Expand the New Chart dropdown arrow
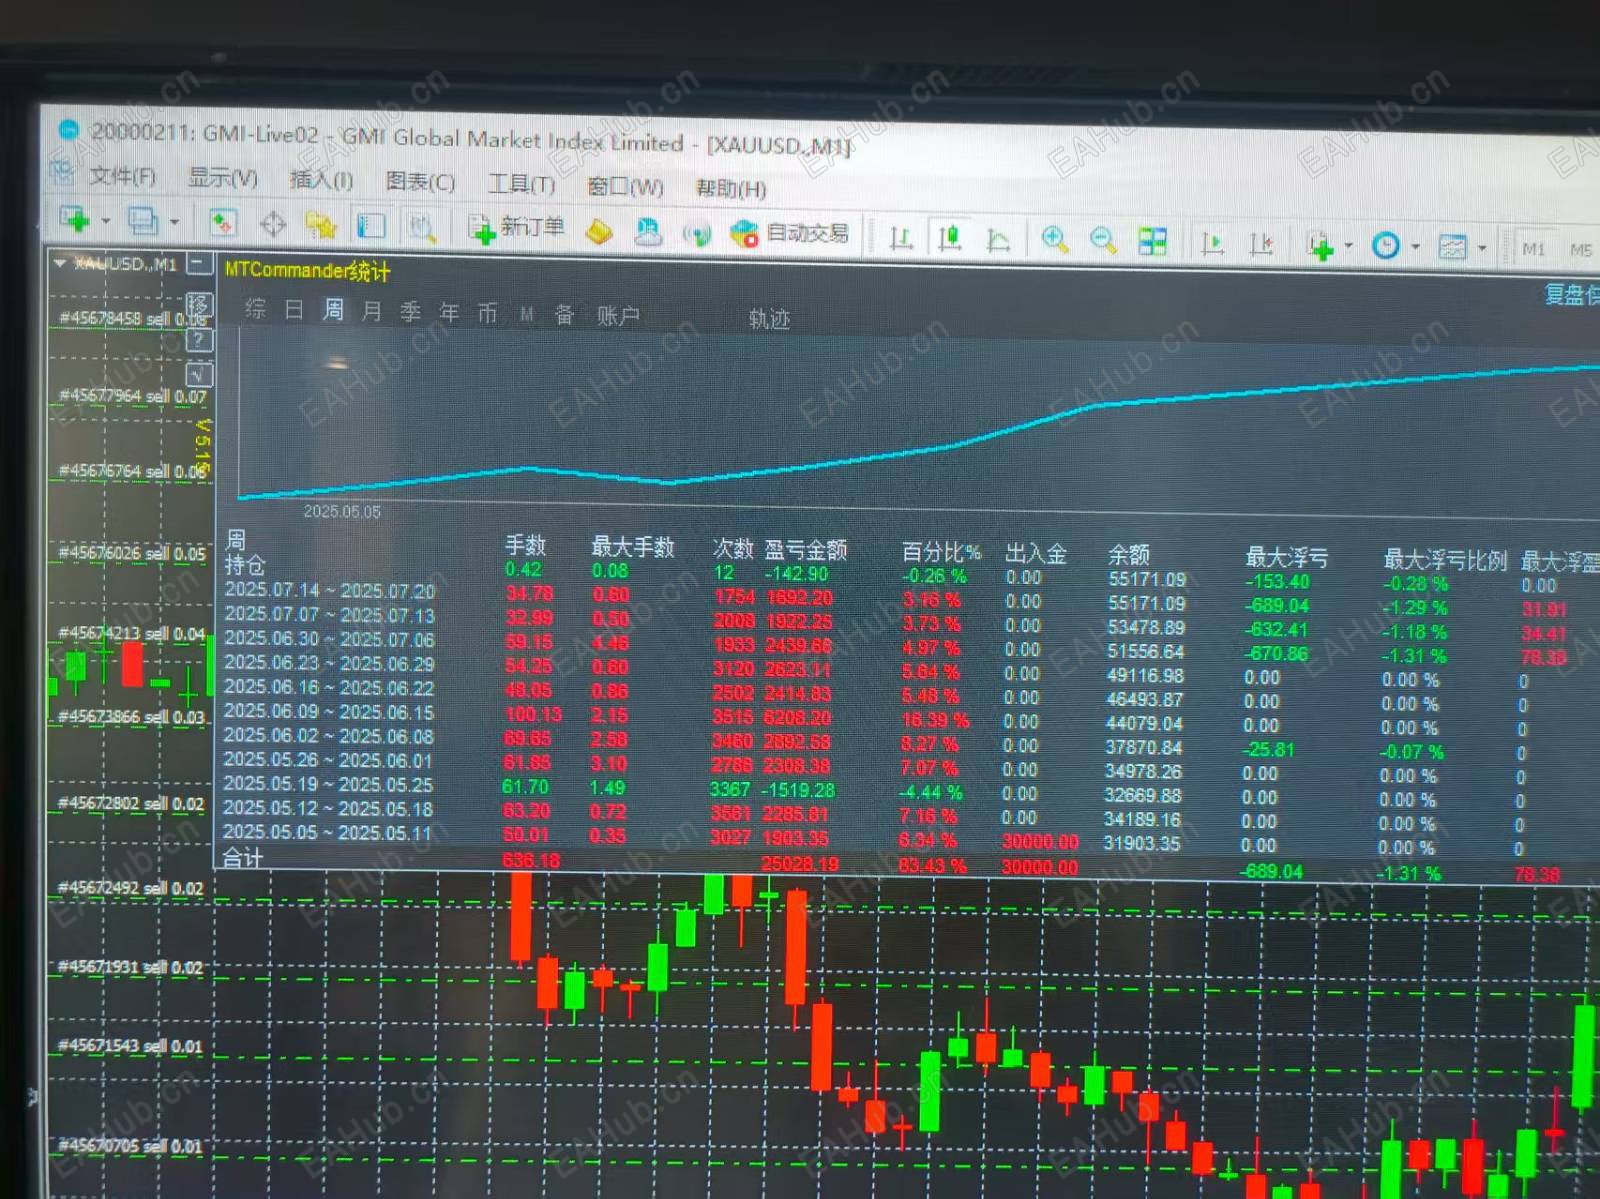 (105, 221)
